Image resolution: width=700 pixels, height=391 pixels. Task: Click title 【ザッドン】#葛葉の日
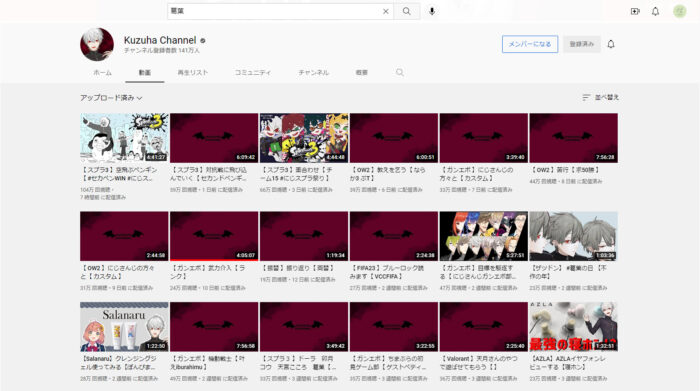(x=568, y=272)
